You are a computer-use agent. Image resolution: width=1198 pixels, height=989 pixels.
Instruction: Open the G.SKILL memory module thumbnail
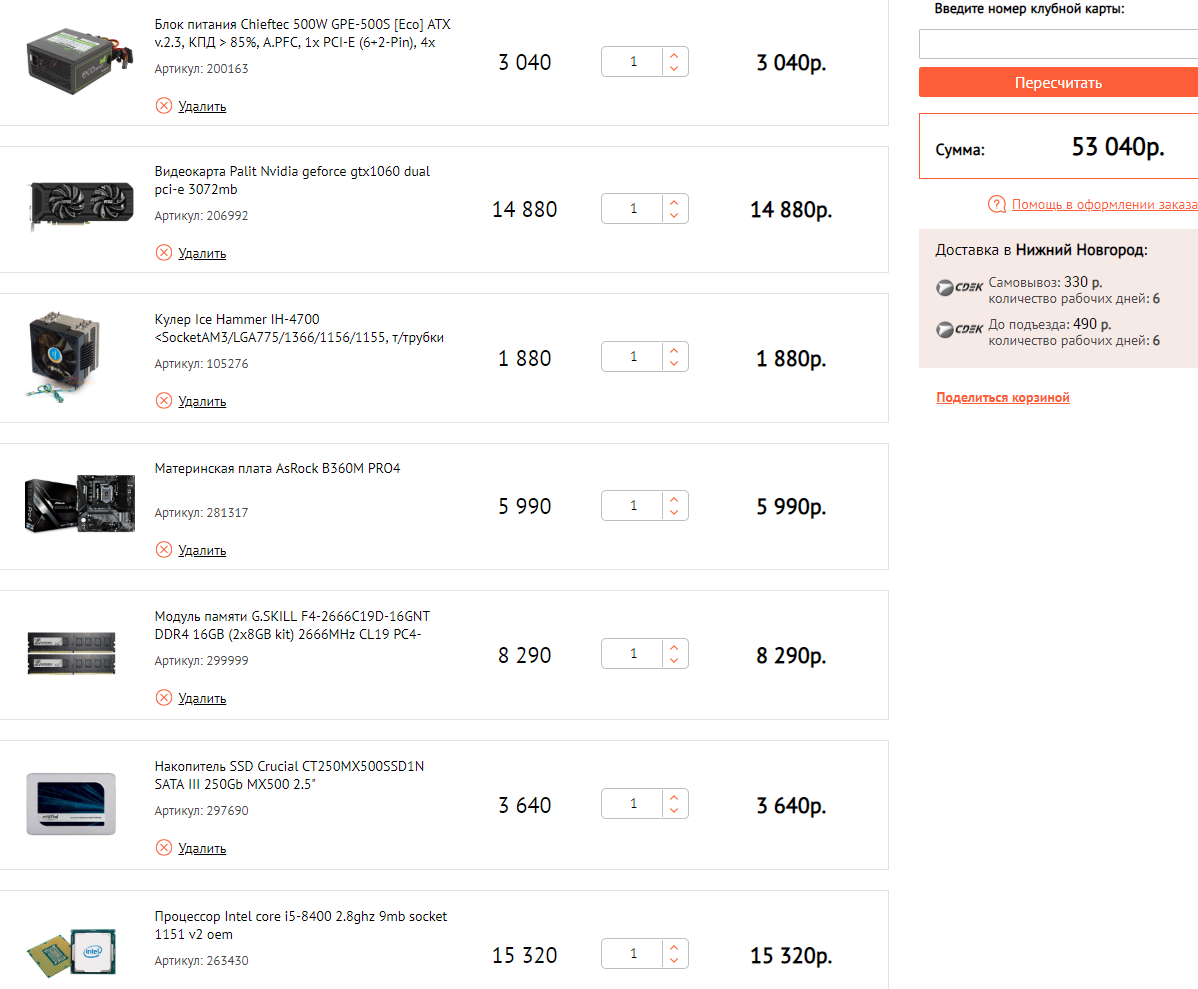(71, 653)
